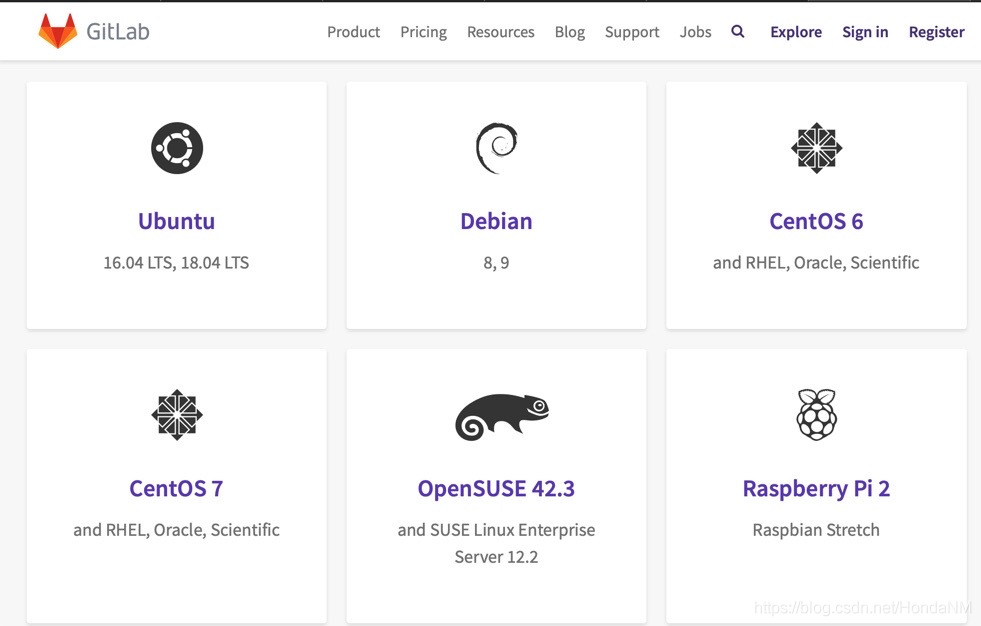This screenshot has width=981, height=626.
Task: Open the Product menu
Action: [x=353, y=32]
